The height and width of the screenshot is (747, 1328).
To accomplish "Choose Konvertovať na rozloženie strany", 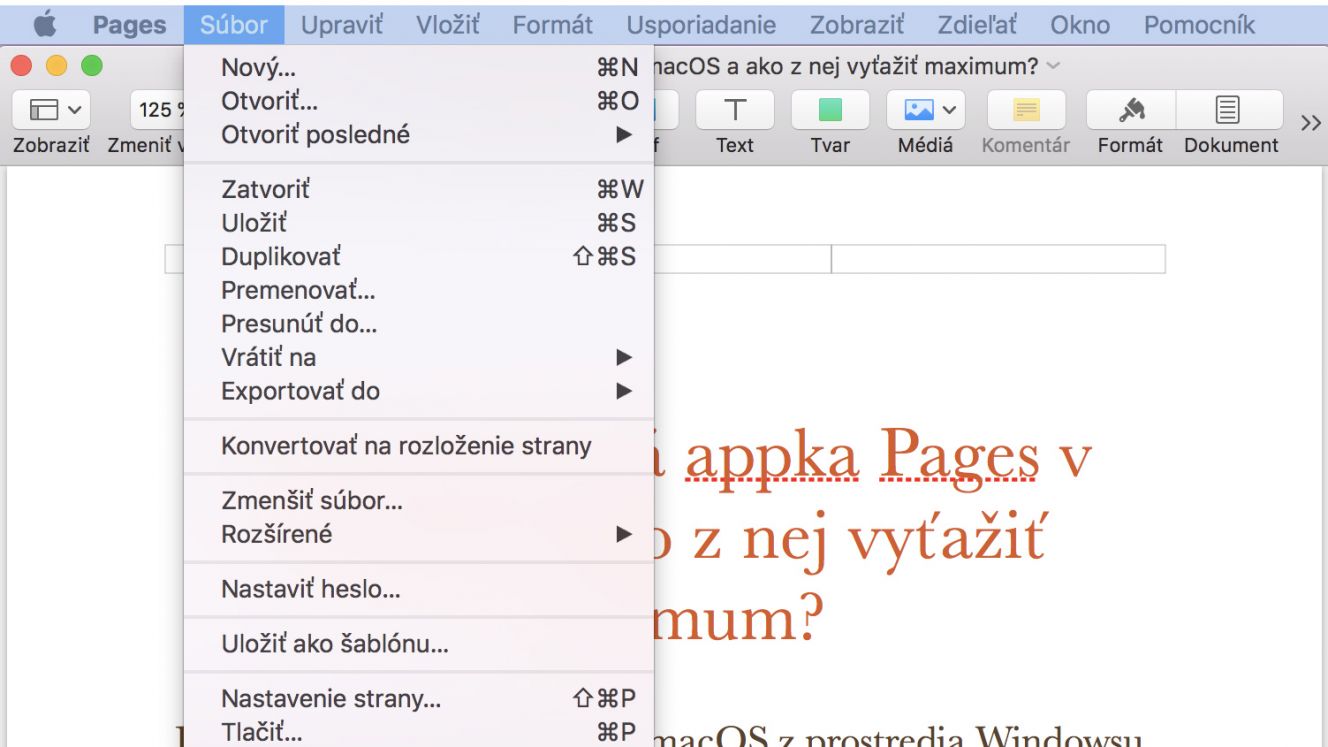I will (419, 446).
